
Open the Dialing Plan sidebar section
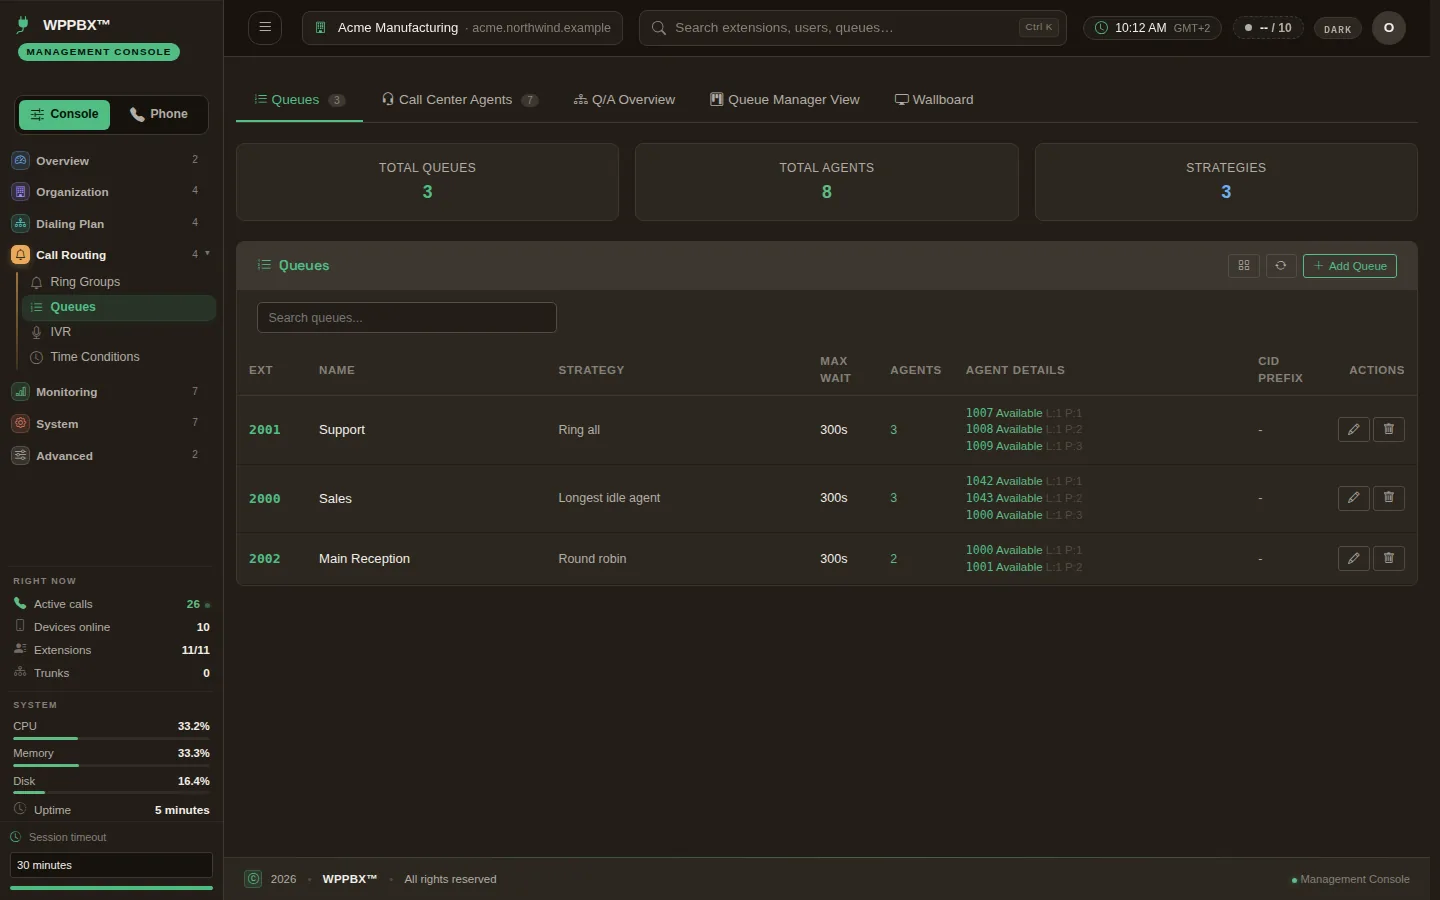point(111,224)
